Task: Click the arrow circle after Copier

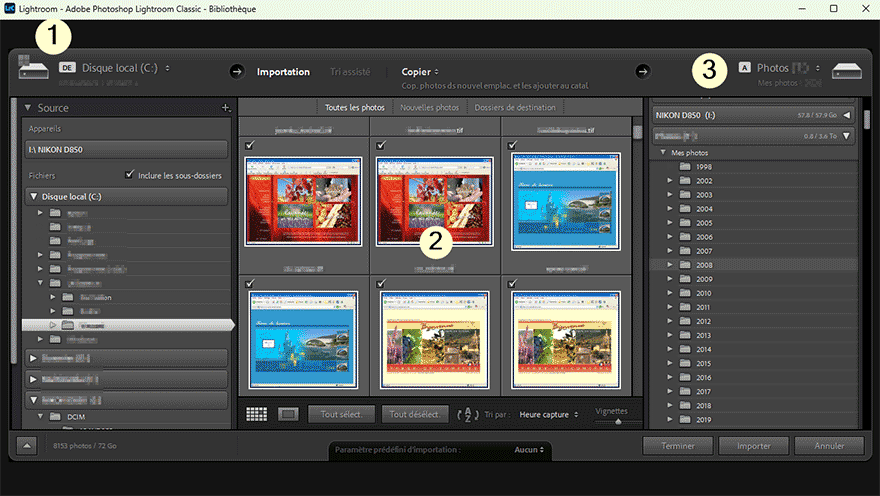Action: coord(643,71)
